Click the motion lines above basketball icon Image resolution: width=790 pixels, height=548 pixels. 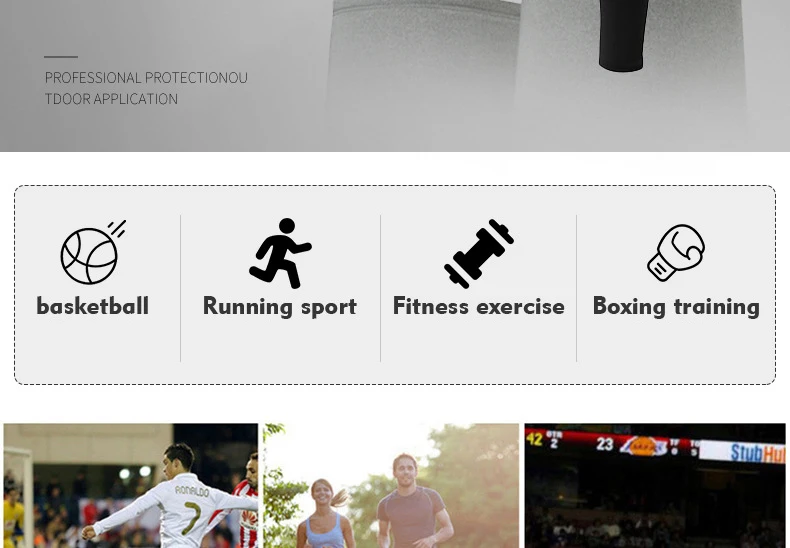tap(117, 228)
